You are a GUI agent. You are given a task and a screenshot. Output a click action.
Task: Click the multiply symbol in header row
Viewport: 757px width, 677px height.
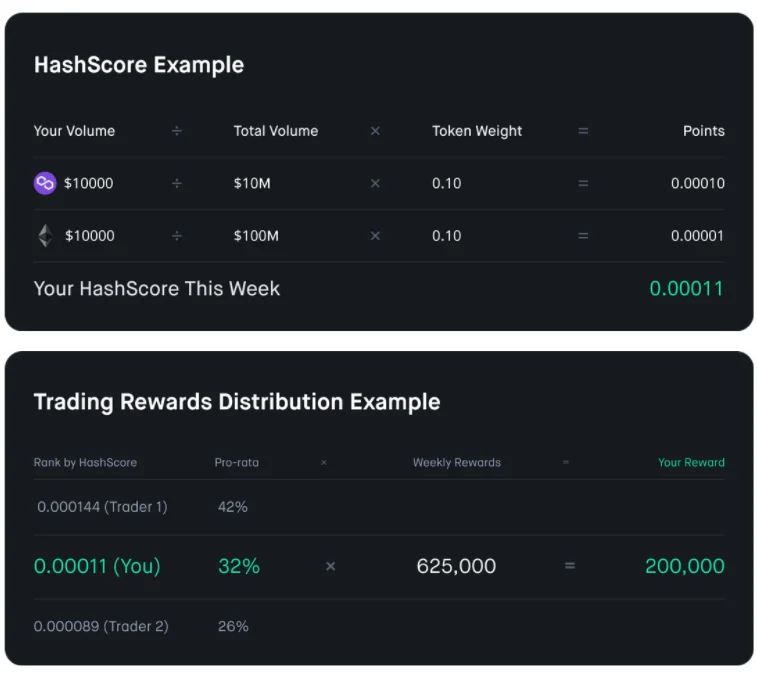pos(375,131)
